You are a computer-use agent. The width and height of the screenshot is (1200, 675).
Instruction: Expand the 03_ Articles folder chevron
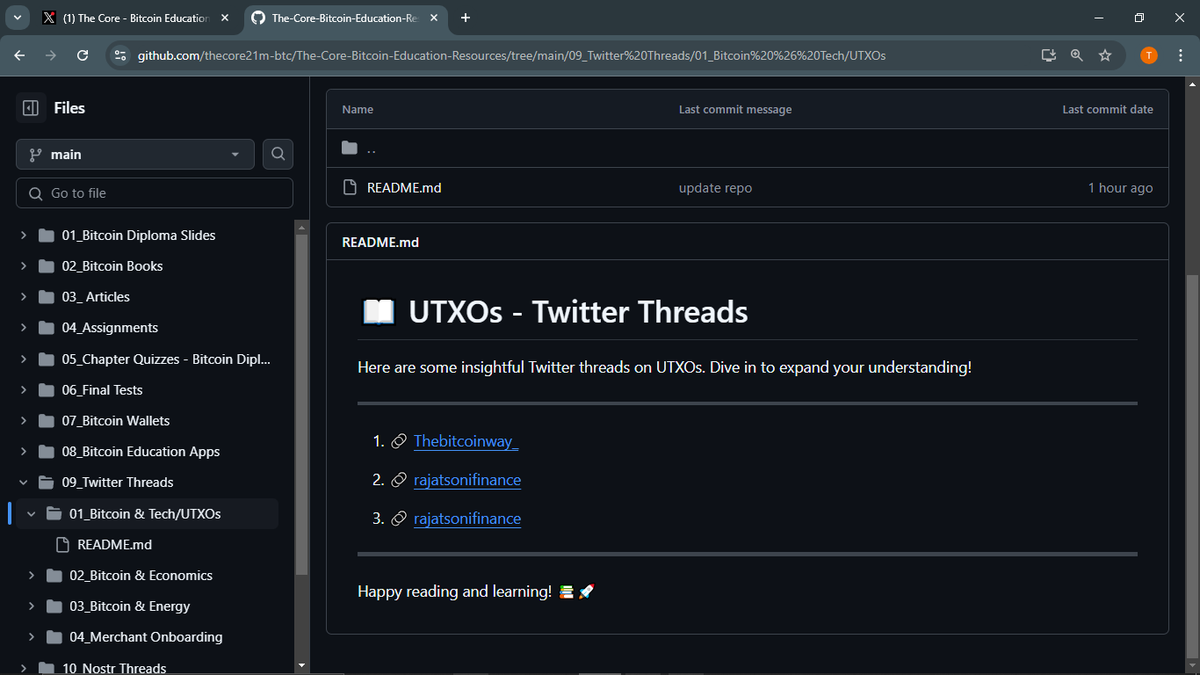coord(23,297)
